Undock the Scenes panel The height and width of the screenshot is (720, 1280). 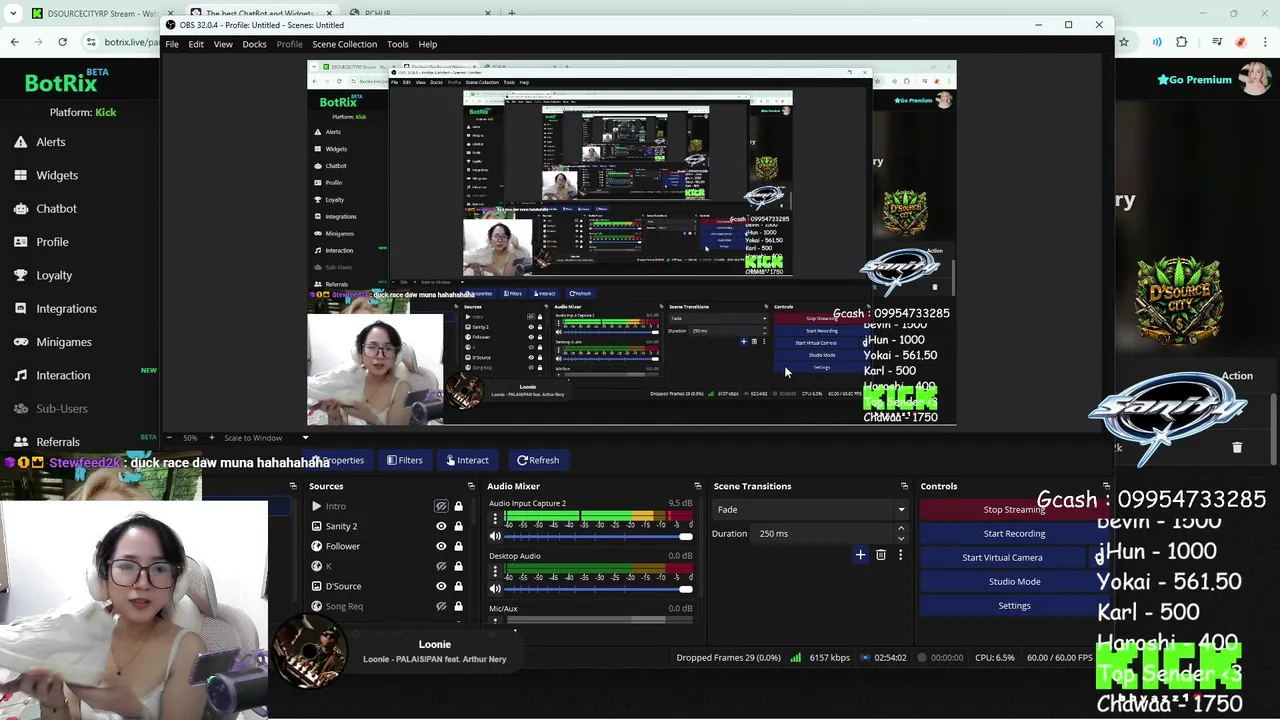coord(293,486)
